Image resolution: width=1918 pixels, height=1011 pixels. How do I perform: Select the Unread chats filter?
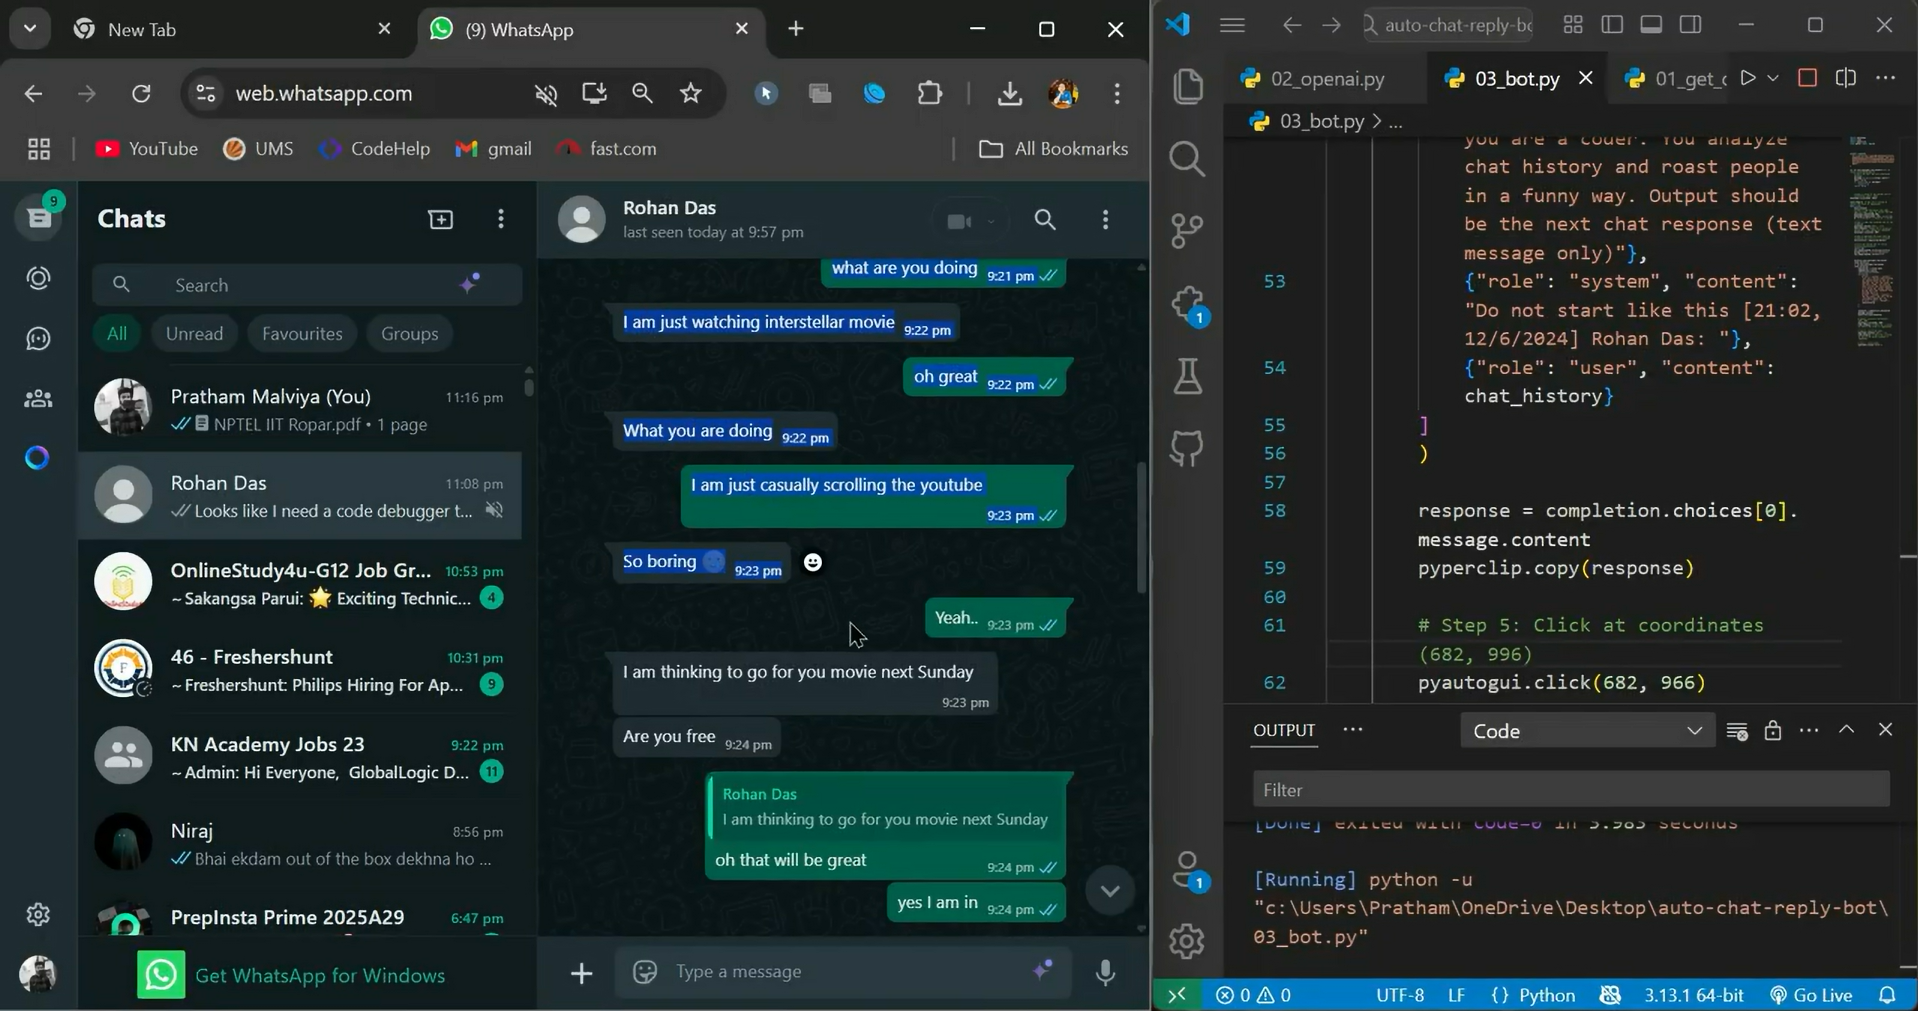pyautogui.click(x=194, y=334)
